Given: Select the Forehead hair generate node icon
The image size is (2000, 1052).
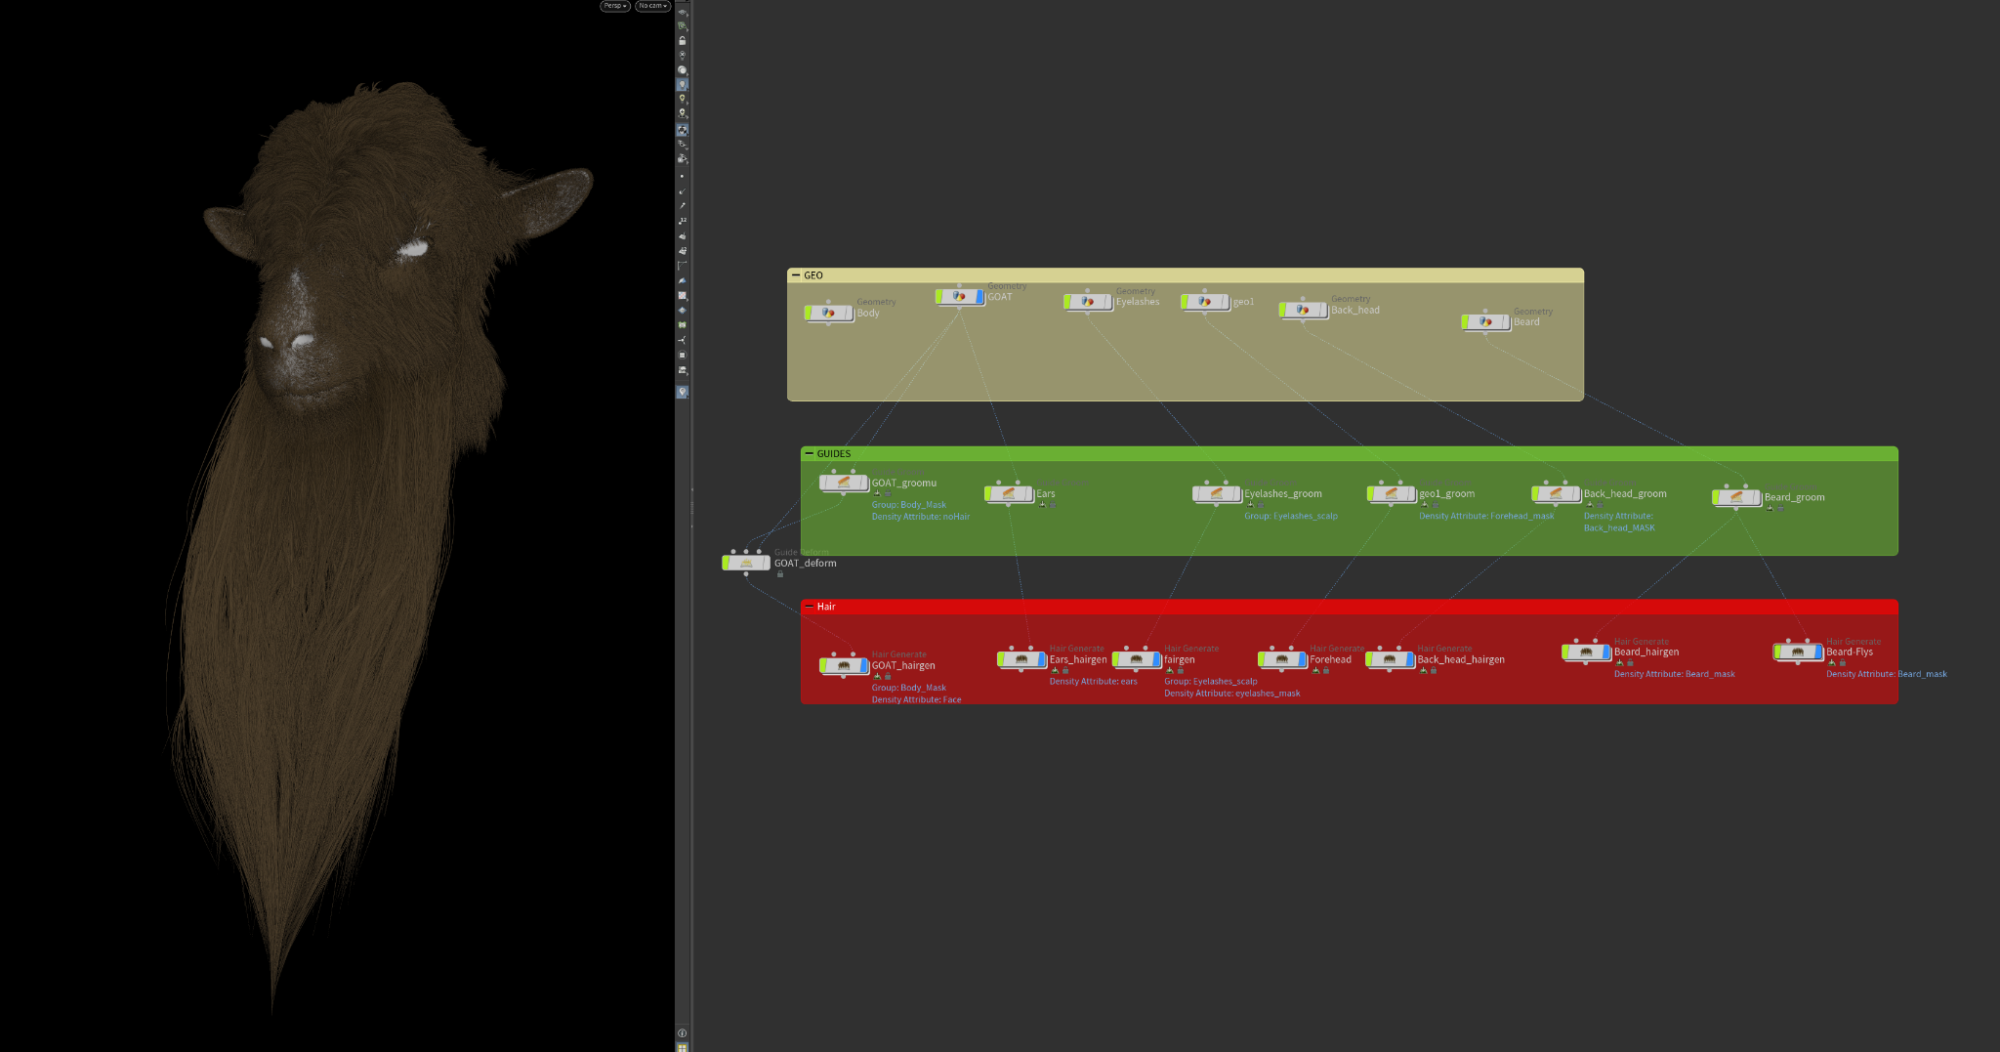Looking at the screenshot, I should pos(1283,660).
